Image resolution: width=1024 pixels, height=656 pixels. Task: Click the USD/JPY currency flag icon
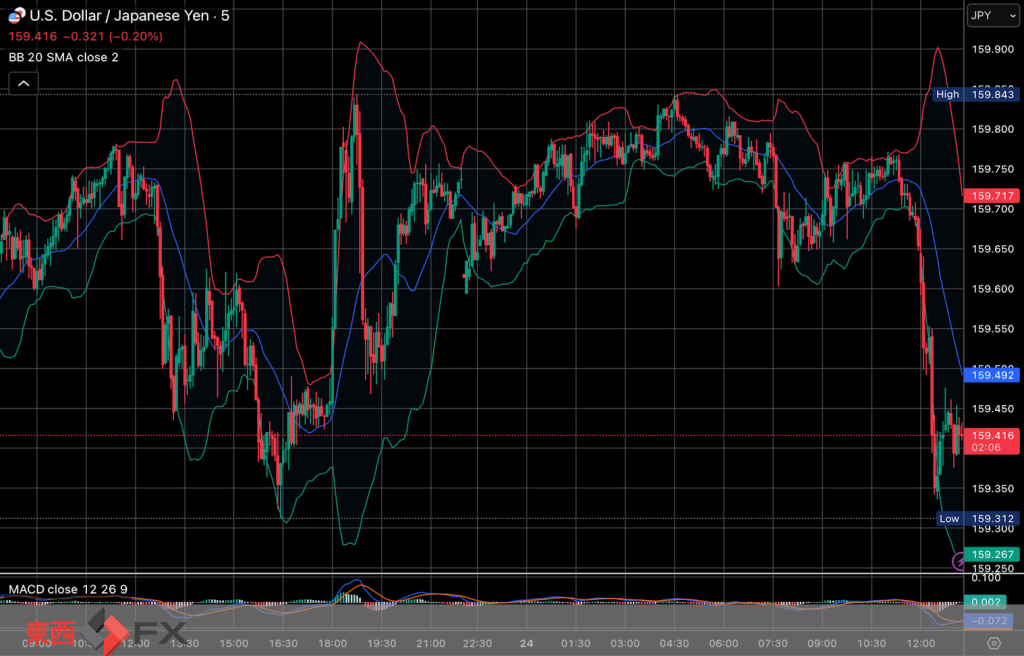click(16, 16)
